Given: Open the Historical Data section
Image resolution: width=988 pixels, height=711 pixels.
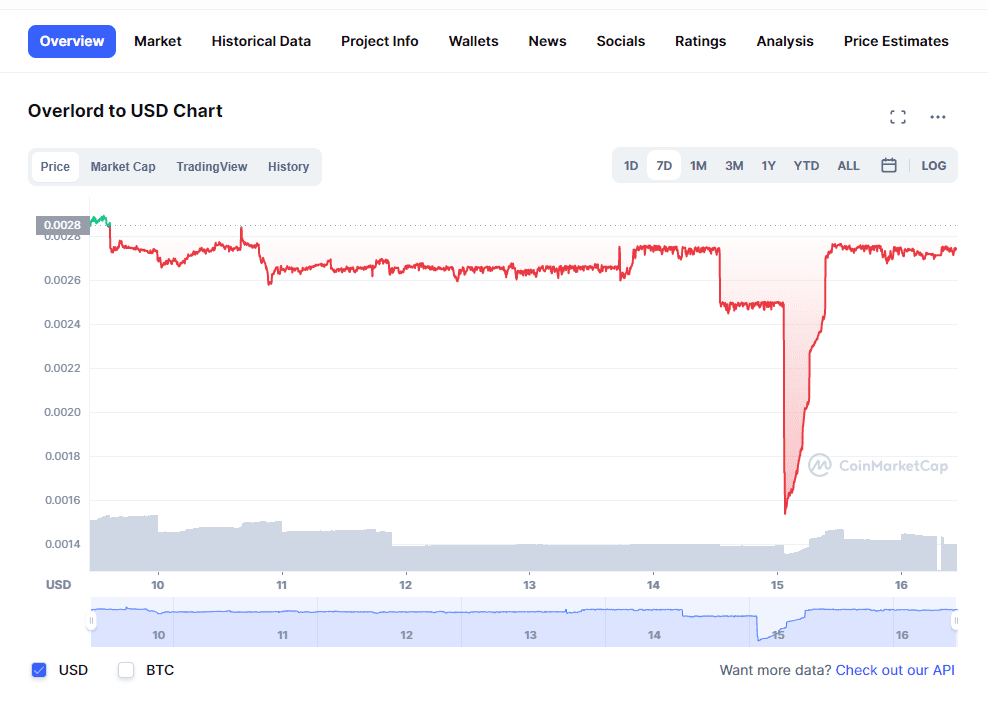Looking at the screenshot, I should 261,41.
